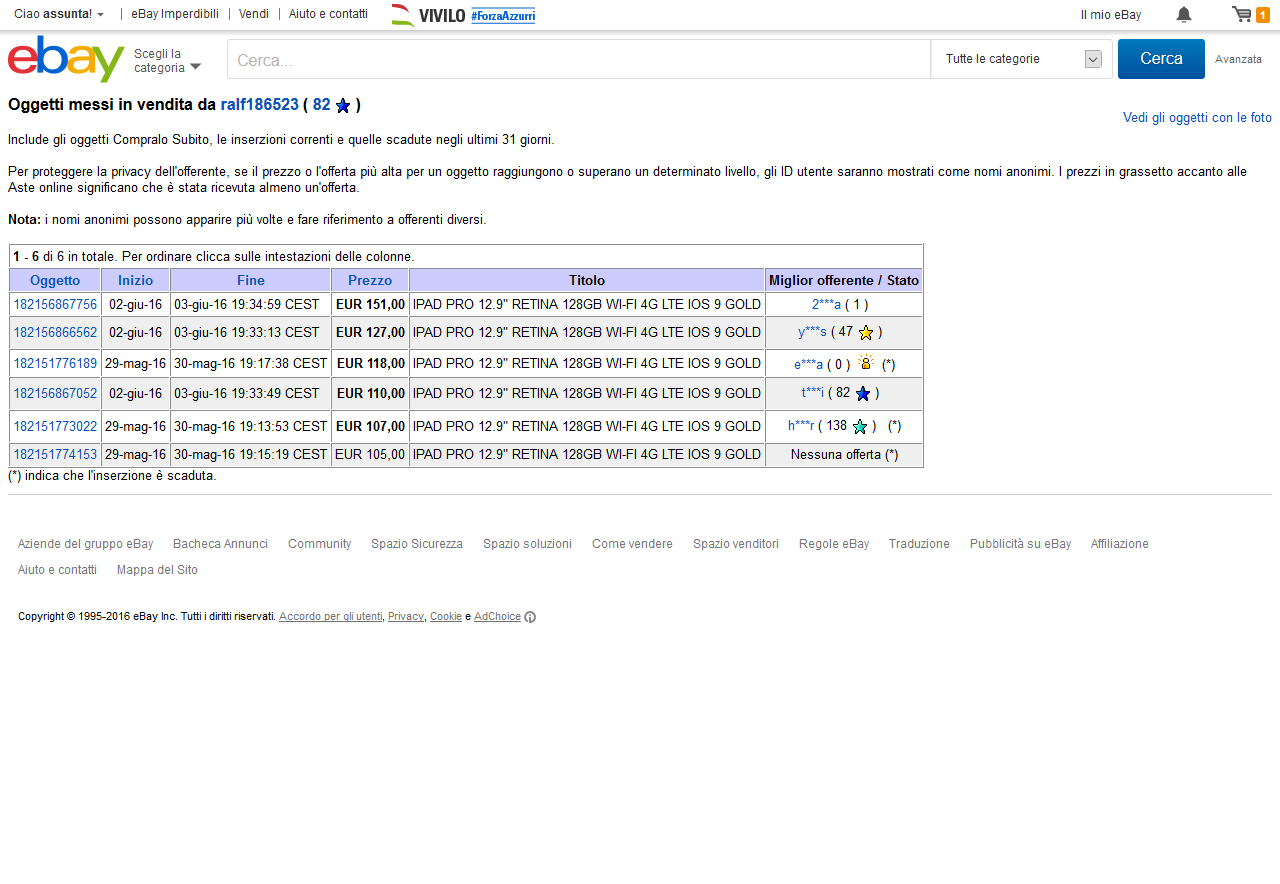The width and height of the screenshot is (1280, 884).
Task: Open bidder y***s profile
Action: [x=812, y=332]
